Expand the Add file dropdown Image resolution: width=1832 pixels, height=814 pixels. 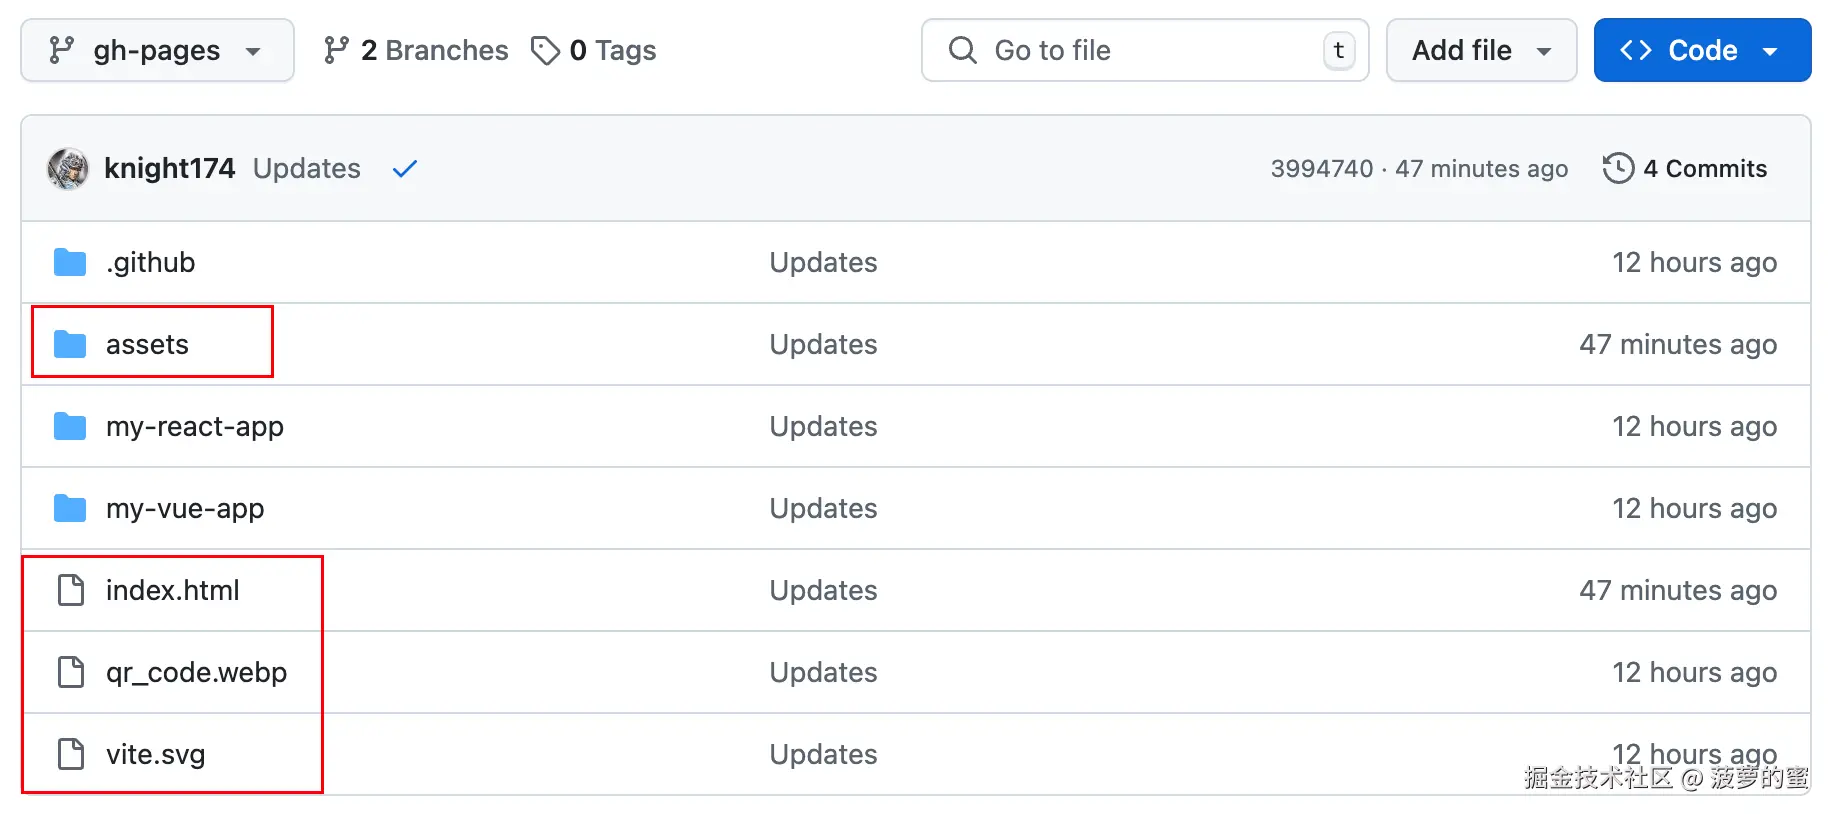[x=1481, y=51]
